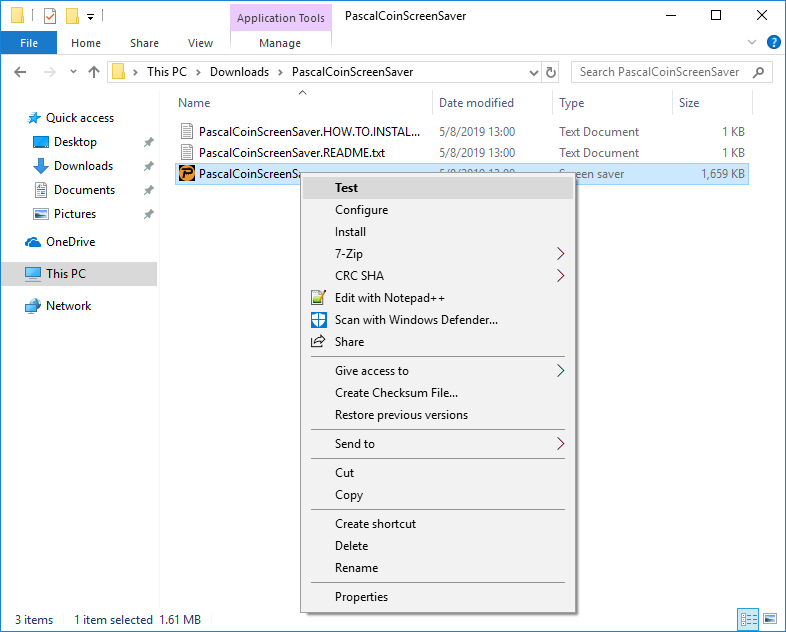Expand the 7-Zip submenu
786x632 pixels.
point(438,254)
